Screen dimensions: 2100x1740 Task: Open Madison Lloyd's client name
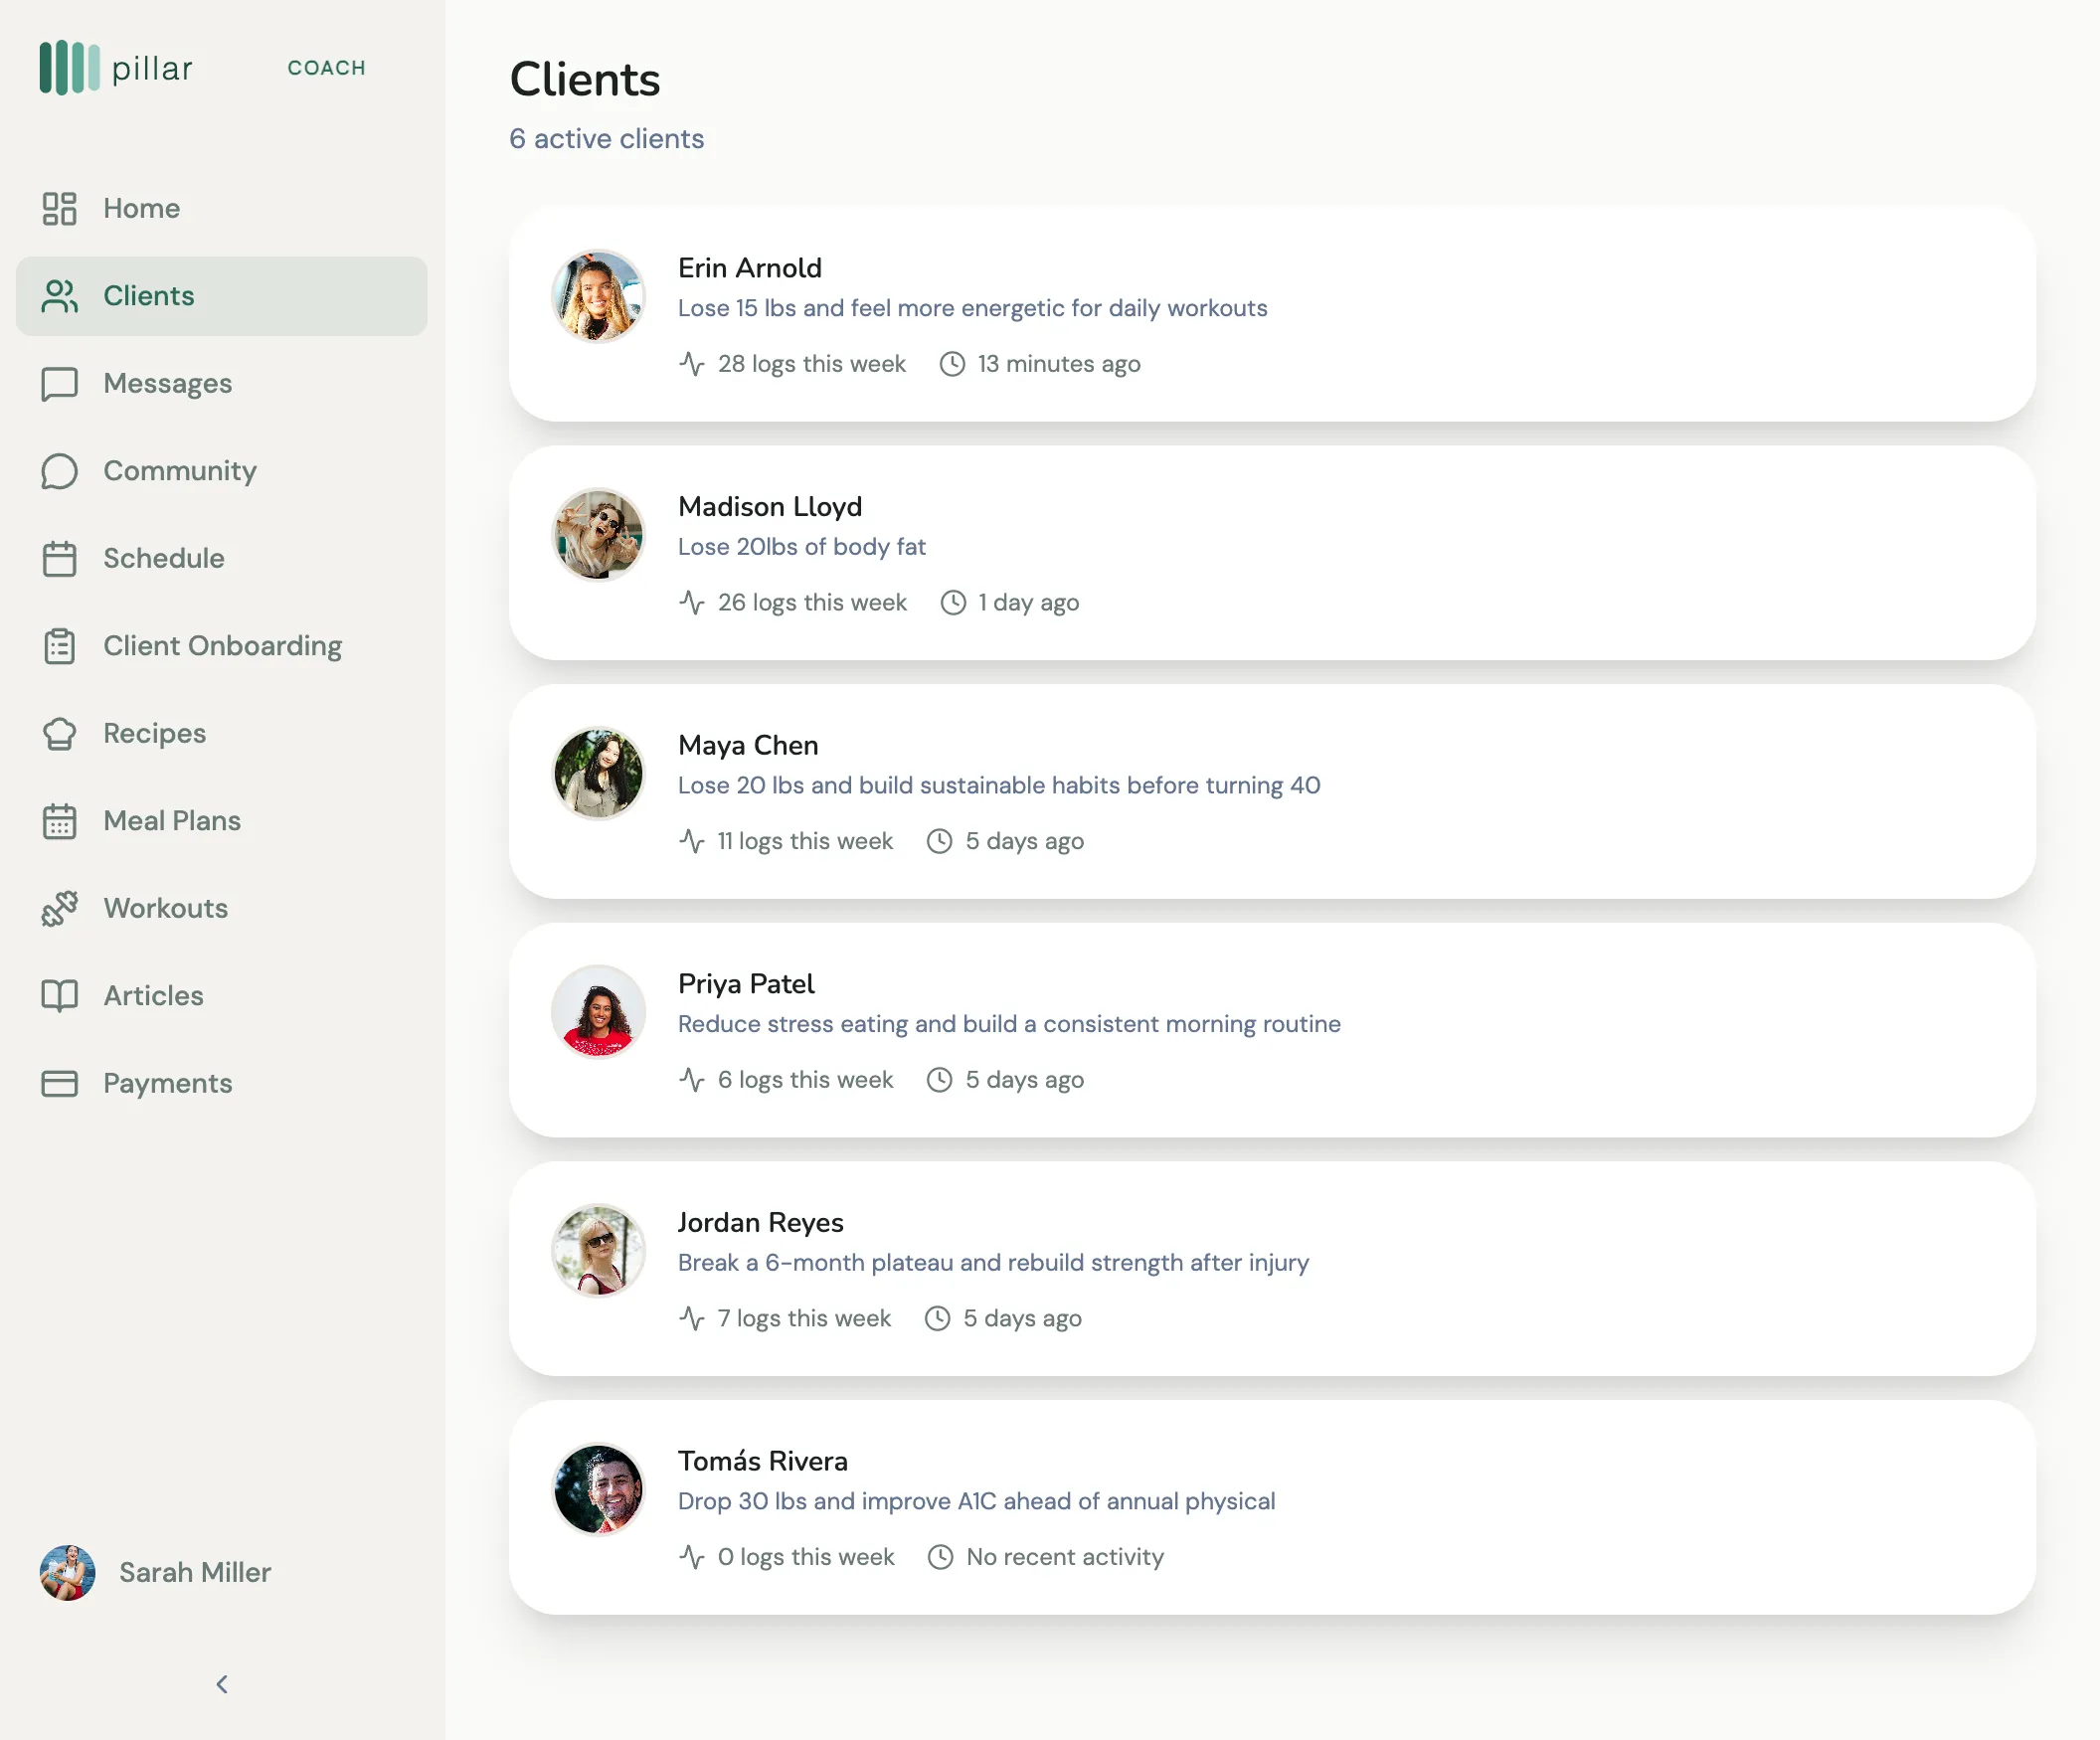[x=770, y=507]
